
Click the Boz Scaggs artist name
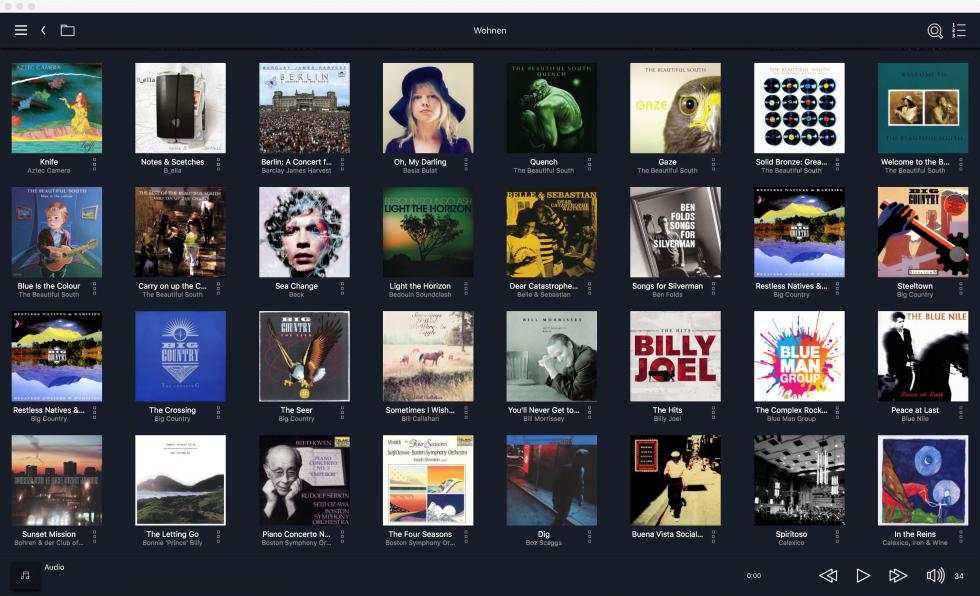pos(544,543)
